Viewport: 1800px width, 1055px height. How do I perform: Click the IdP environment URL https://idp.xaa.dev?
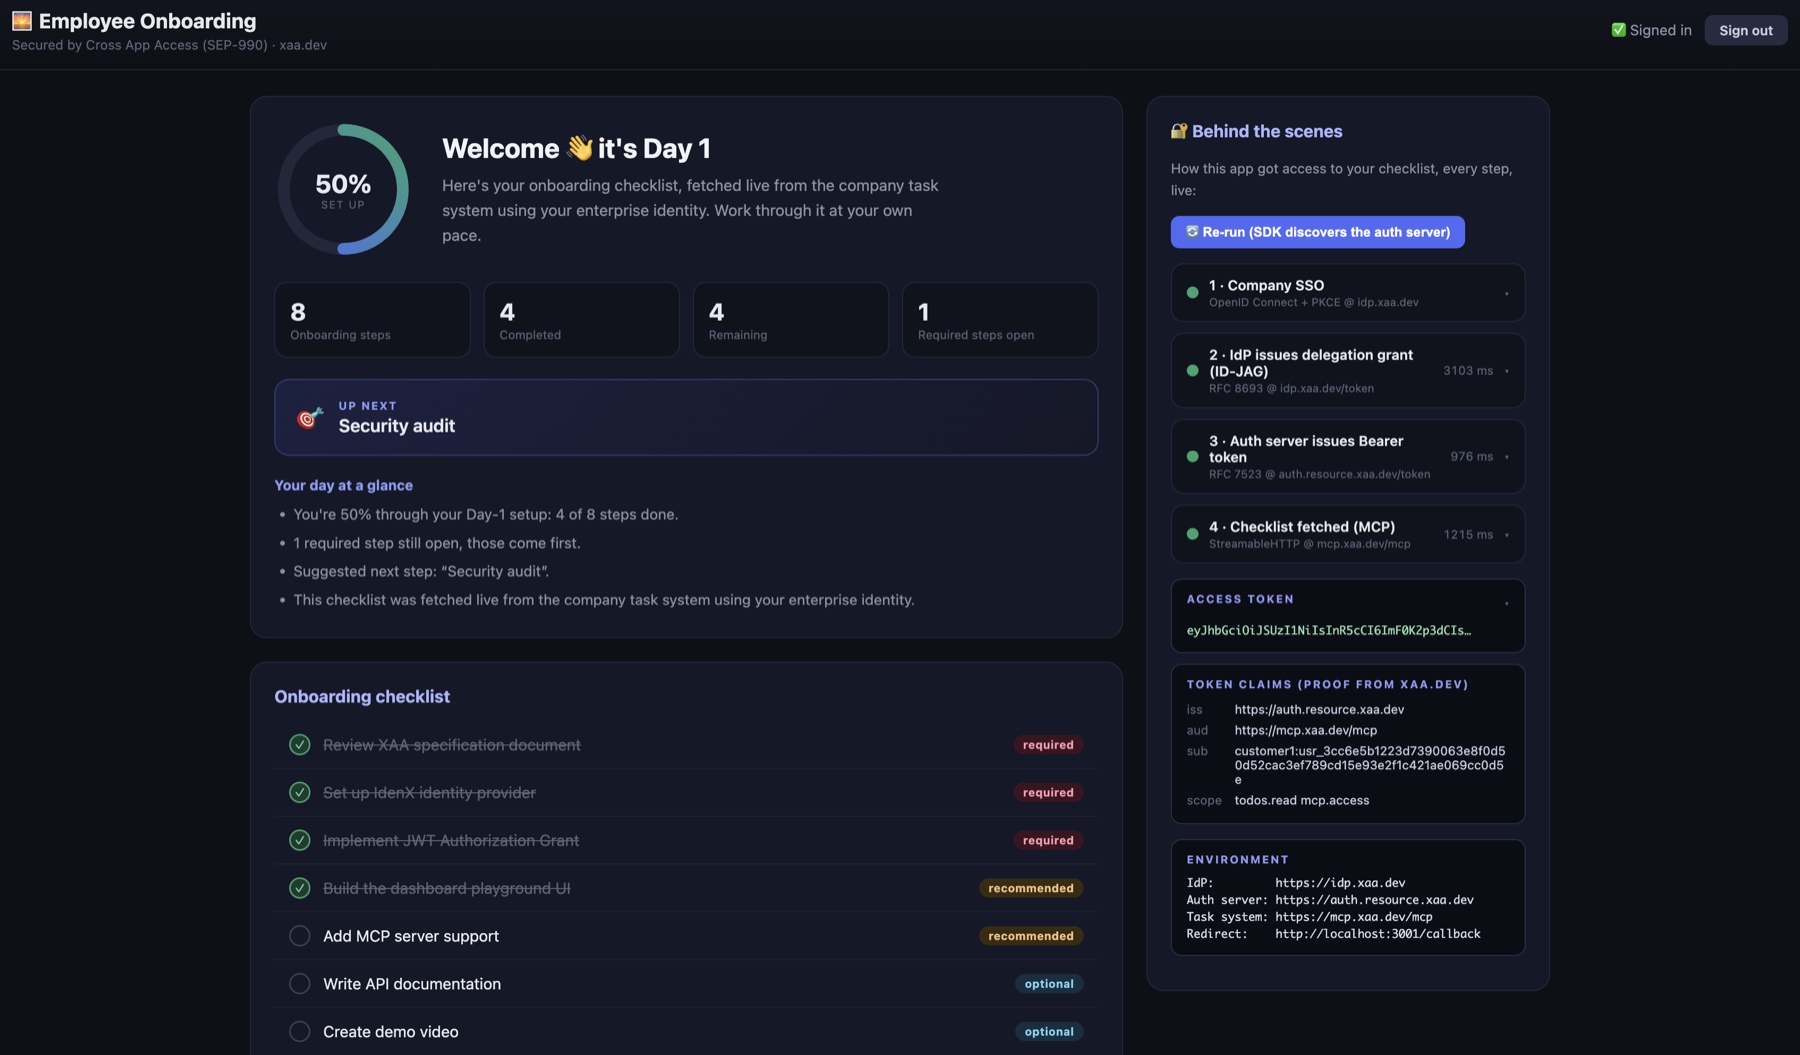click(x=1340, y=883)
